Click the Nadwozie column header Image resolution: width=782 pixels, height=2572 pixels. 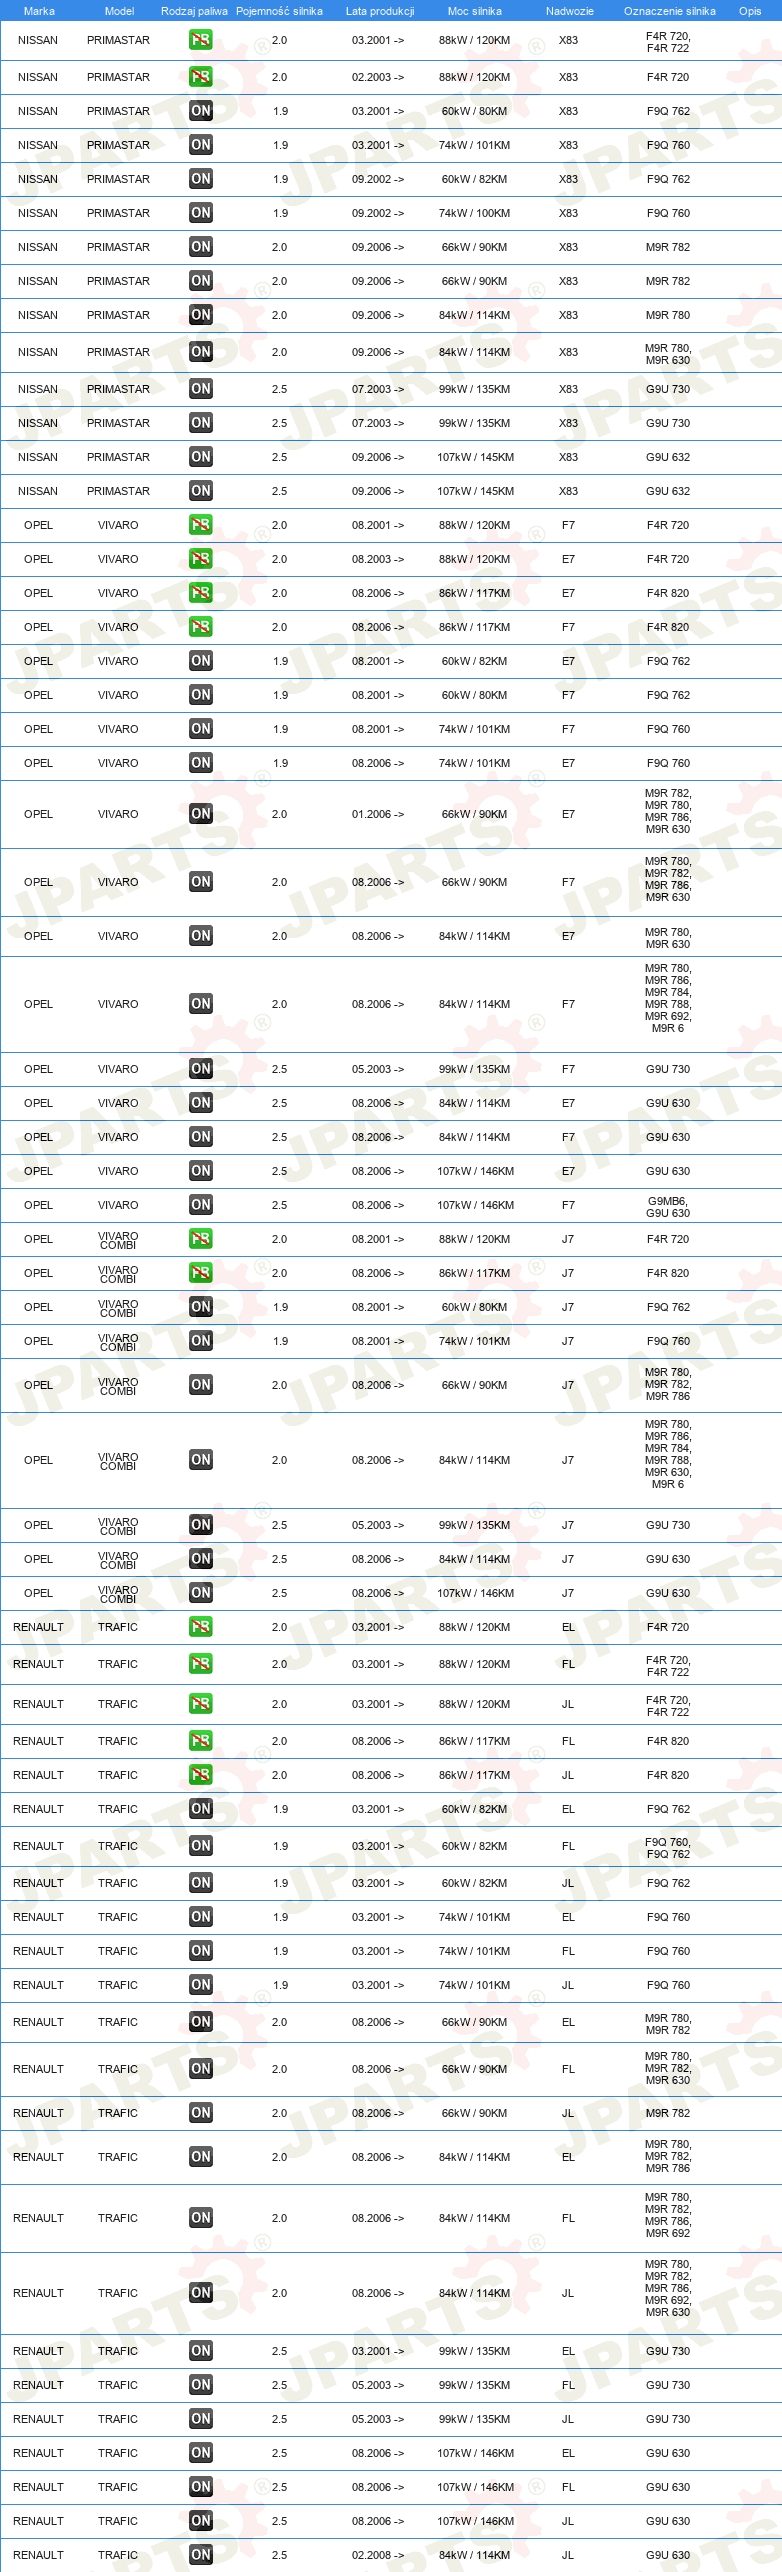tap(570, 11)
